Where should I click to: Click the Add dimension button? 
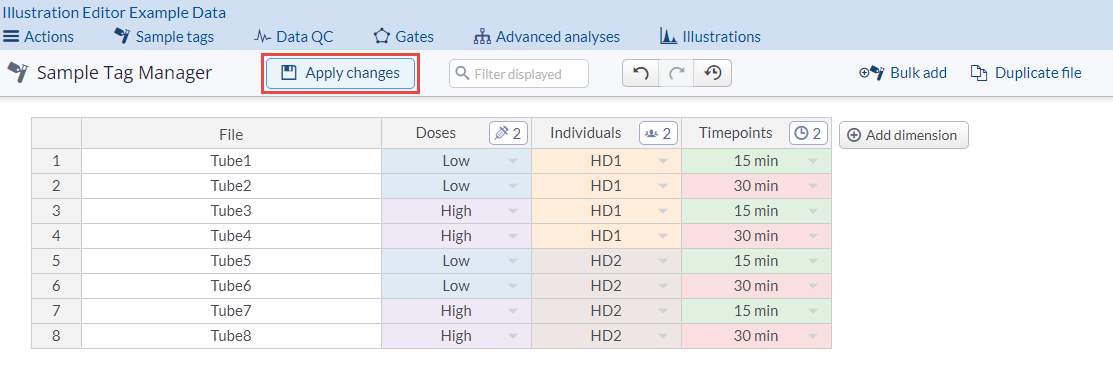click(904, 135)
